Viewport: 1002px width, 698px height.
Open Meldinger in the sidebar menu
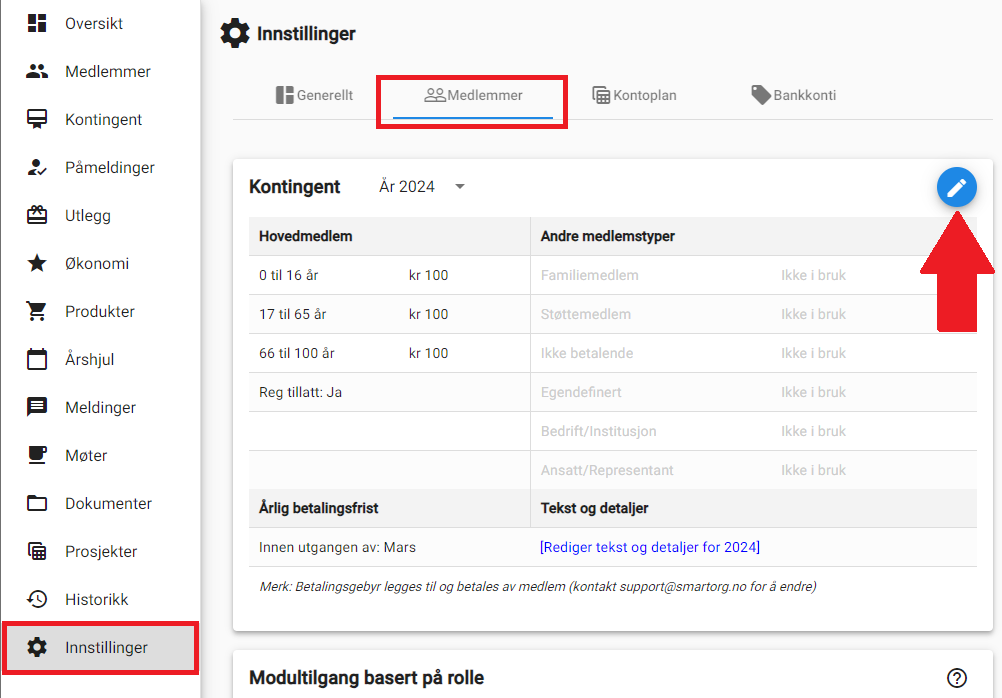point(100,407)
